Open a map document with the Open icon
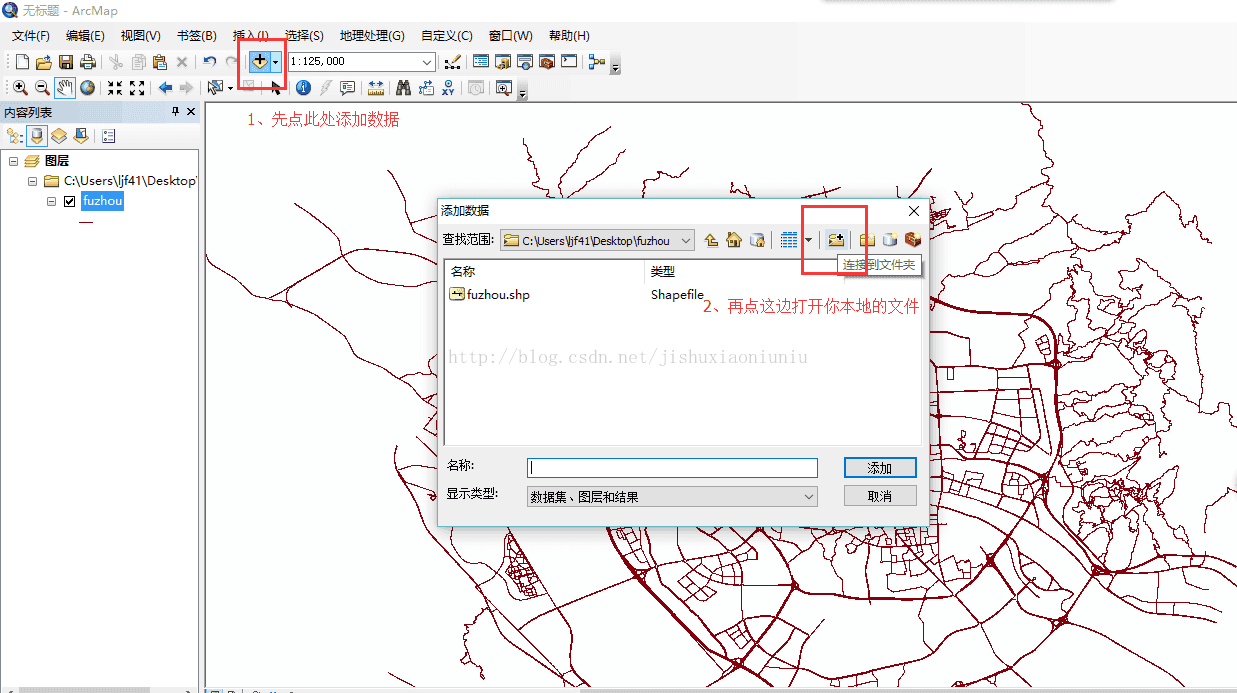 point(44,62)
